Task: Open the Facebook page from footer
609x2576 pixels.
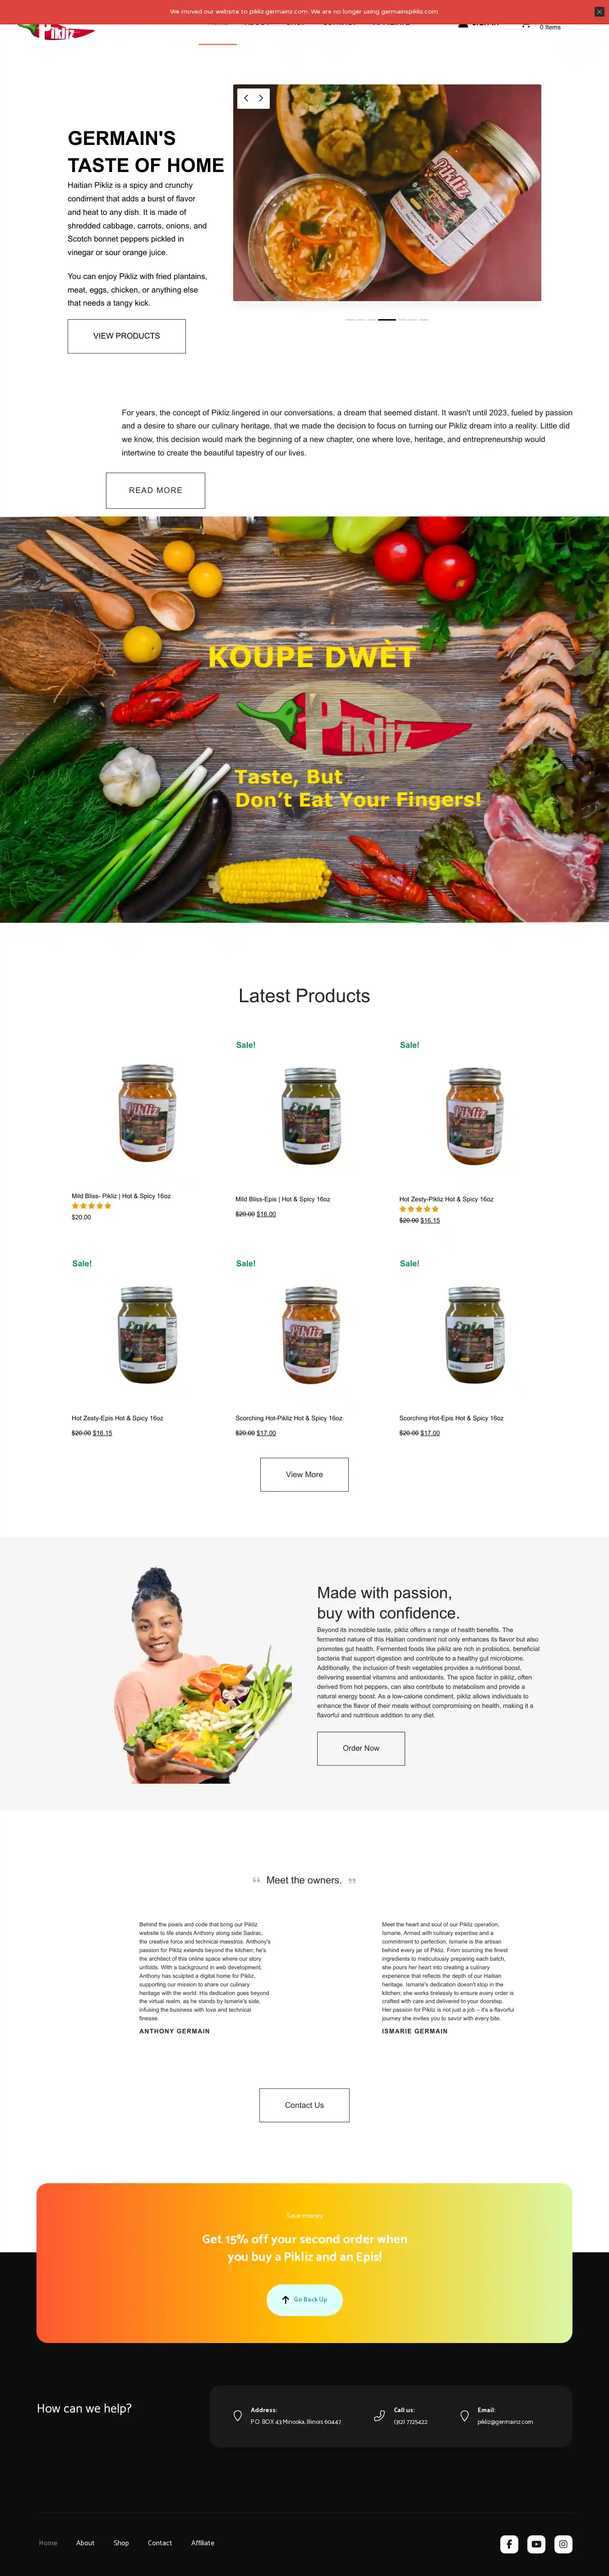Action: (x=509, y=2543)
